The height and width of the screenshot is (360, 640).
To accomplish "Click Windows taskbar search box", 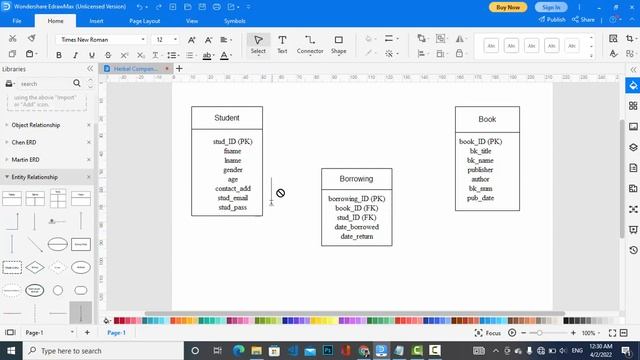I will (x=104, y=351).
